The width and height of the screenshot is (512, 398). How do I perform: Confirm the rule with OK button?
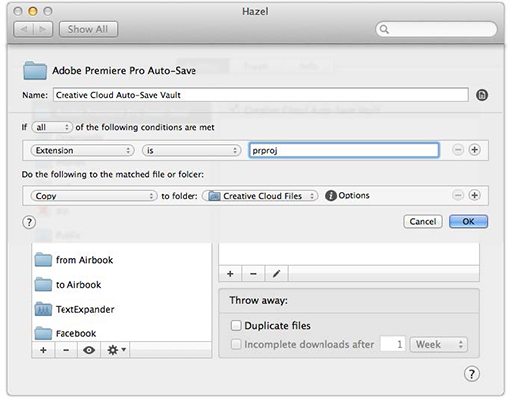pyautogui.click(x=468, y=222)
